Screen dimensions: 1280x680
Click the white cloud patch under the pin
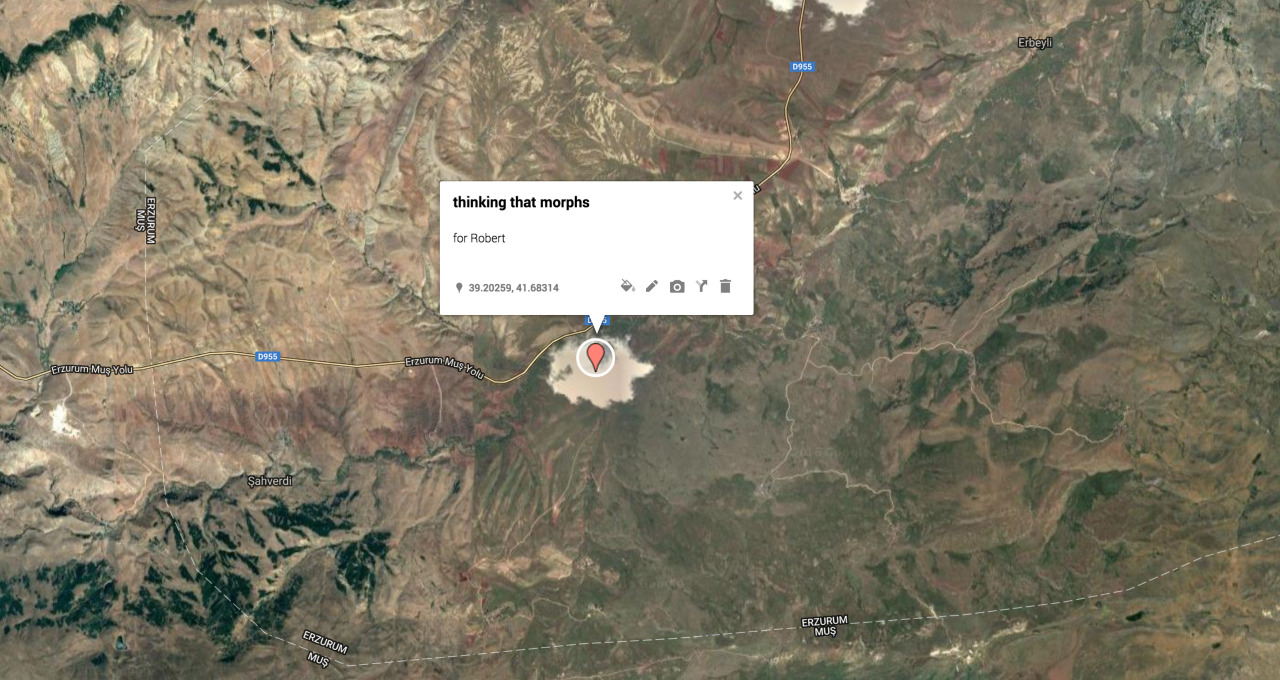(601, 372)
